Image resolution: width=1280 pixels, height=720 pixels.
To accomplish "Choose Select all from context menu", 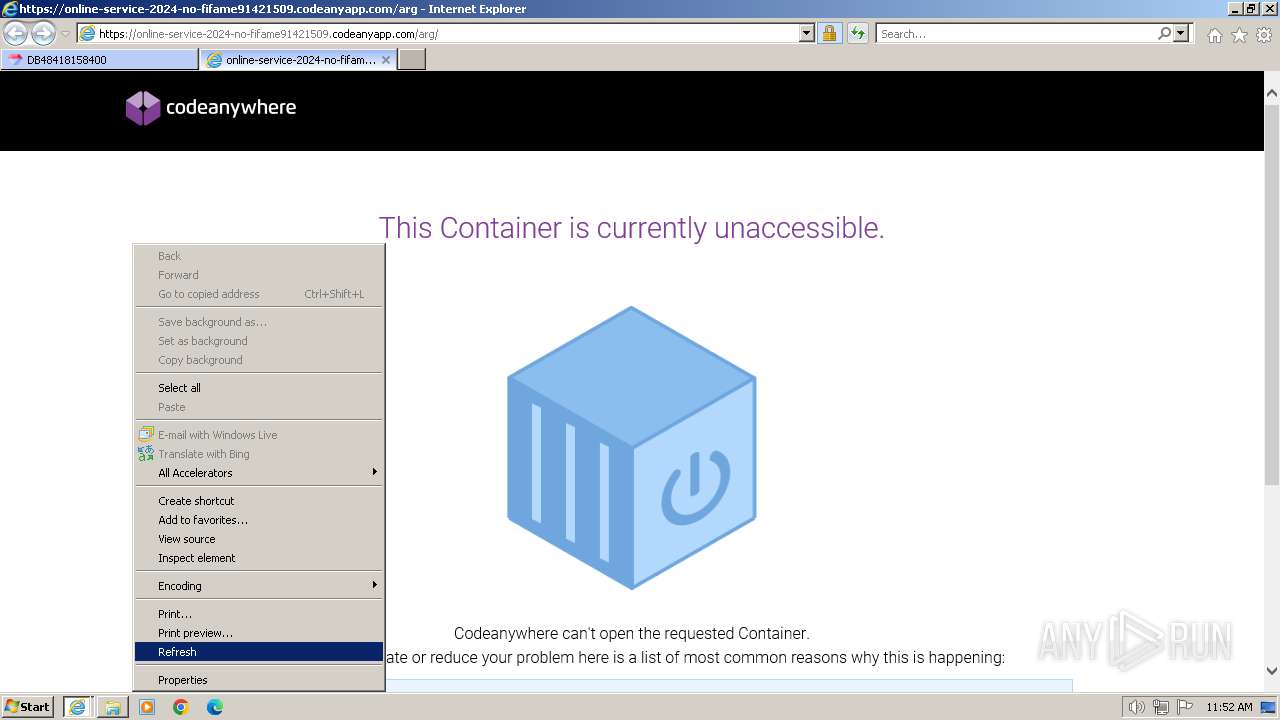I will [x=259, y=388].
